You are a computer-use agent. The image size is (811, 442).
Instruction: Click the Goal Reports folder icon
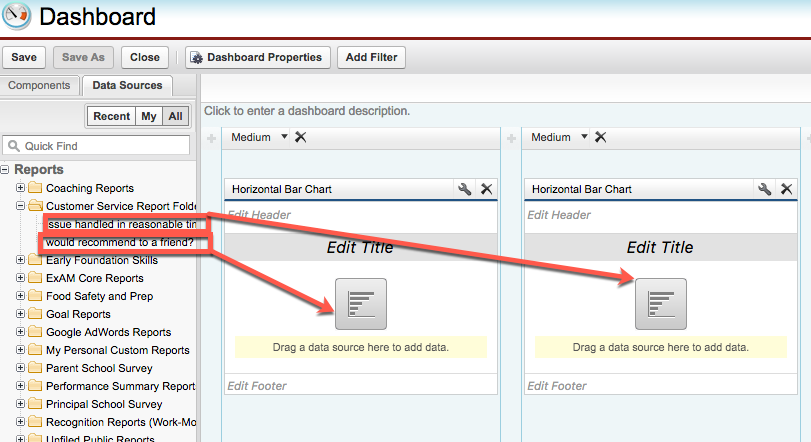coord(35,313)
